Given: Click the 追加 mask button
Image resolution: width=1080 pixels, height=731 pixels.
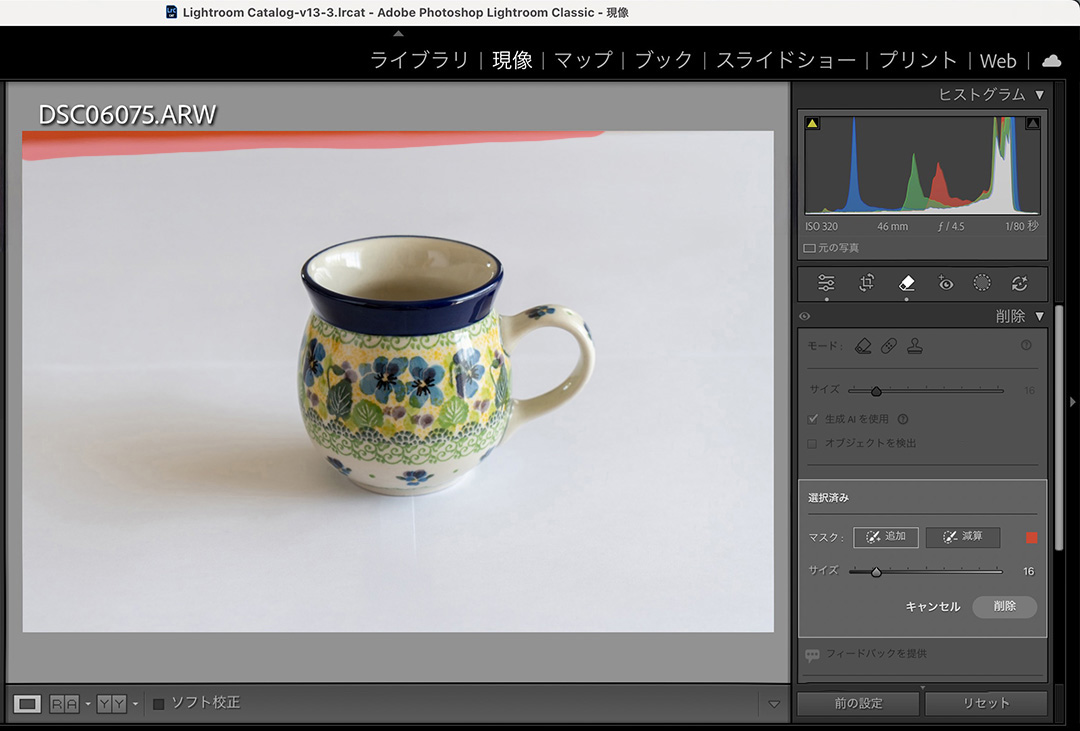Looking at the screenshot, I should 886,537.
